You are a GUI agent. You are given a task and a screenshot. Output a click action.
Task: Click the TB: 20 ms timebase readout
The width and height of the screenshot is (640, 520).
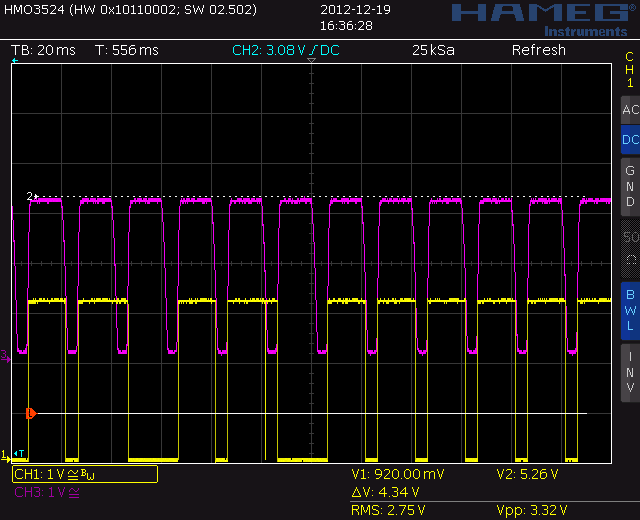[43, 50]
